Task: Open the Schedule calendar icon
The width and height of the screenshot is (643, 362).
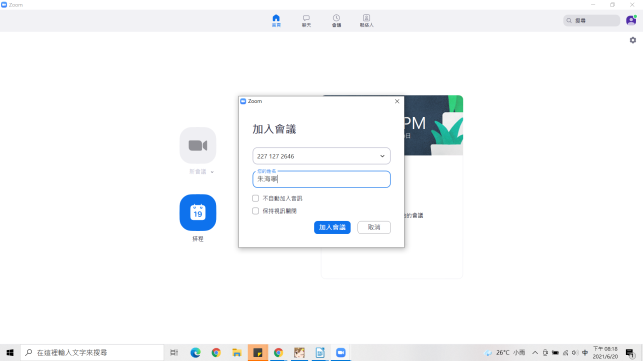Action: (x=198, y=212)
